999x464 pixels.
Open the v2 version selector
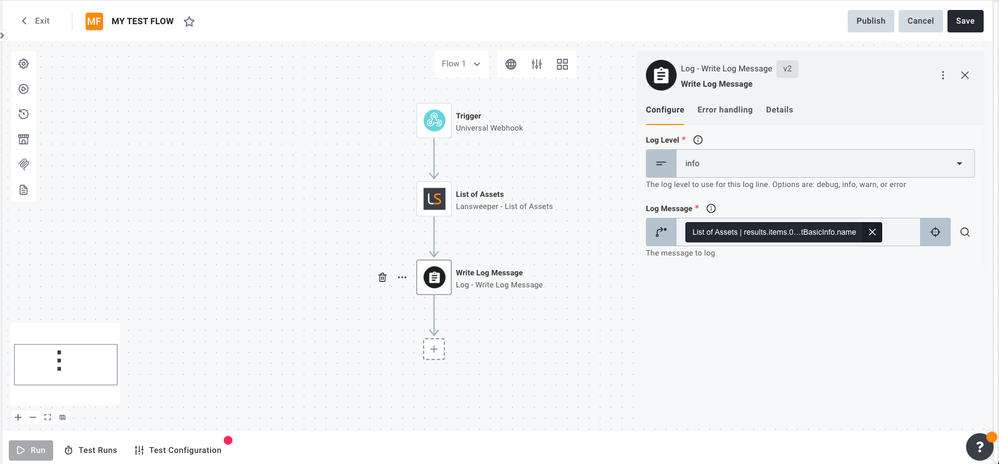(787, 69)
